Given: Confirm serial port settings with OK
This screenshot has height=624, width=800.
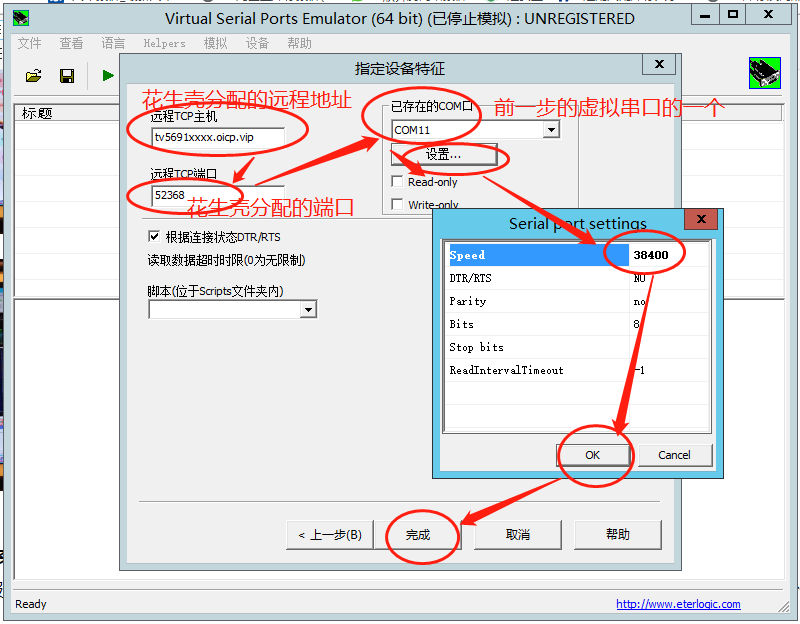Looking at the screenshot, I should pos(592,455).
